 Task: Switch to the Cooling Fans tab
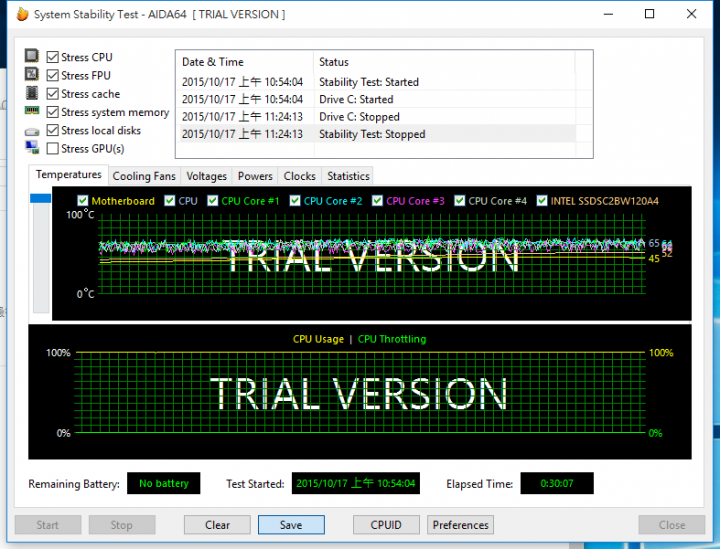coord(144,176)
